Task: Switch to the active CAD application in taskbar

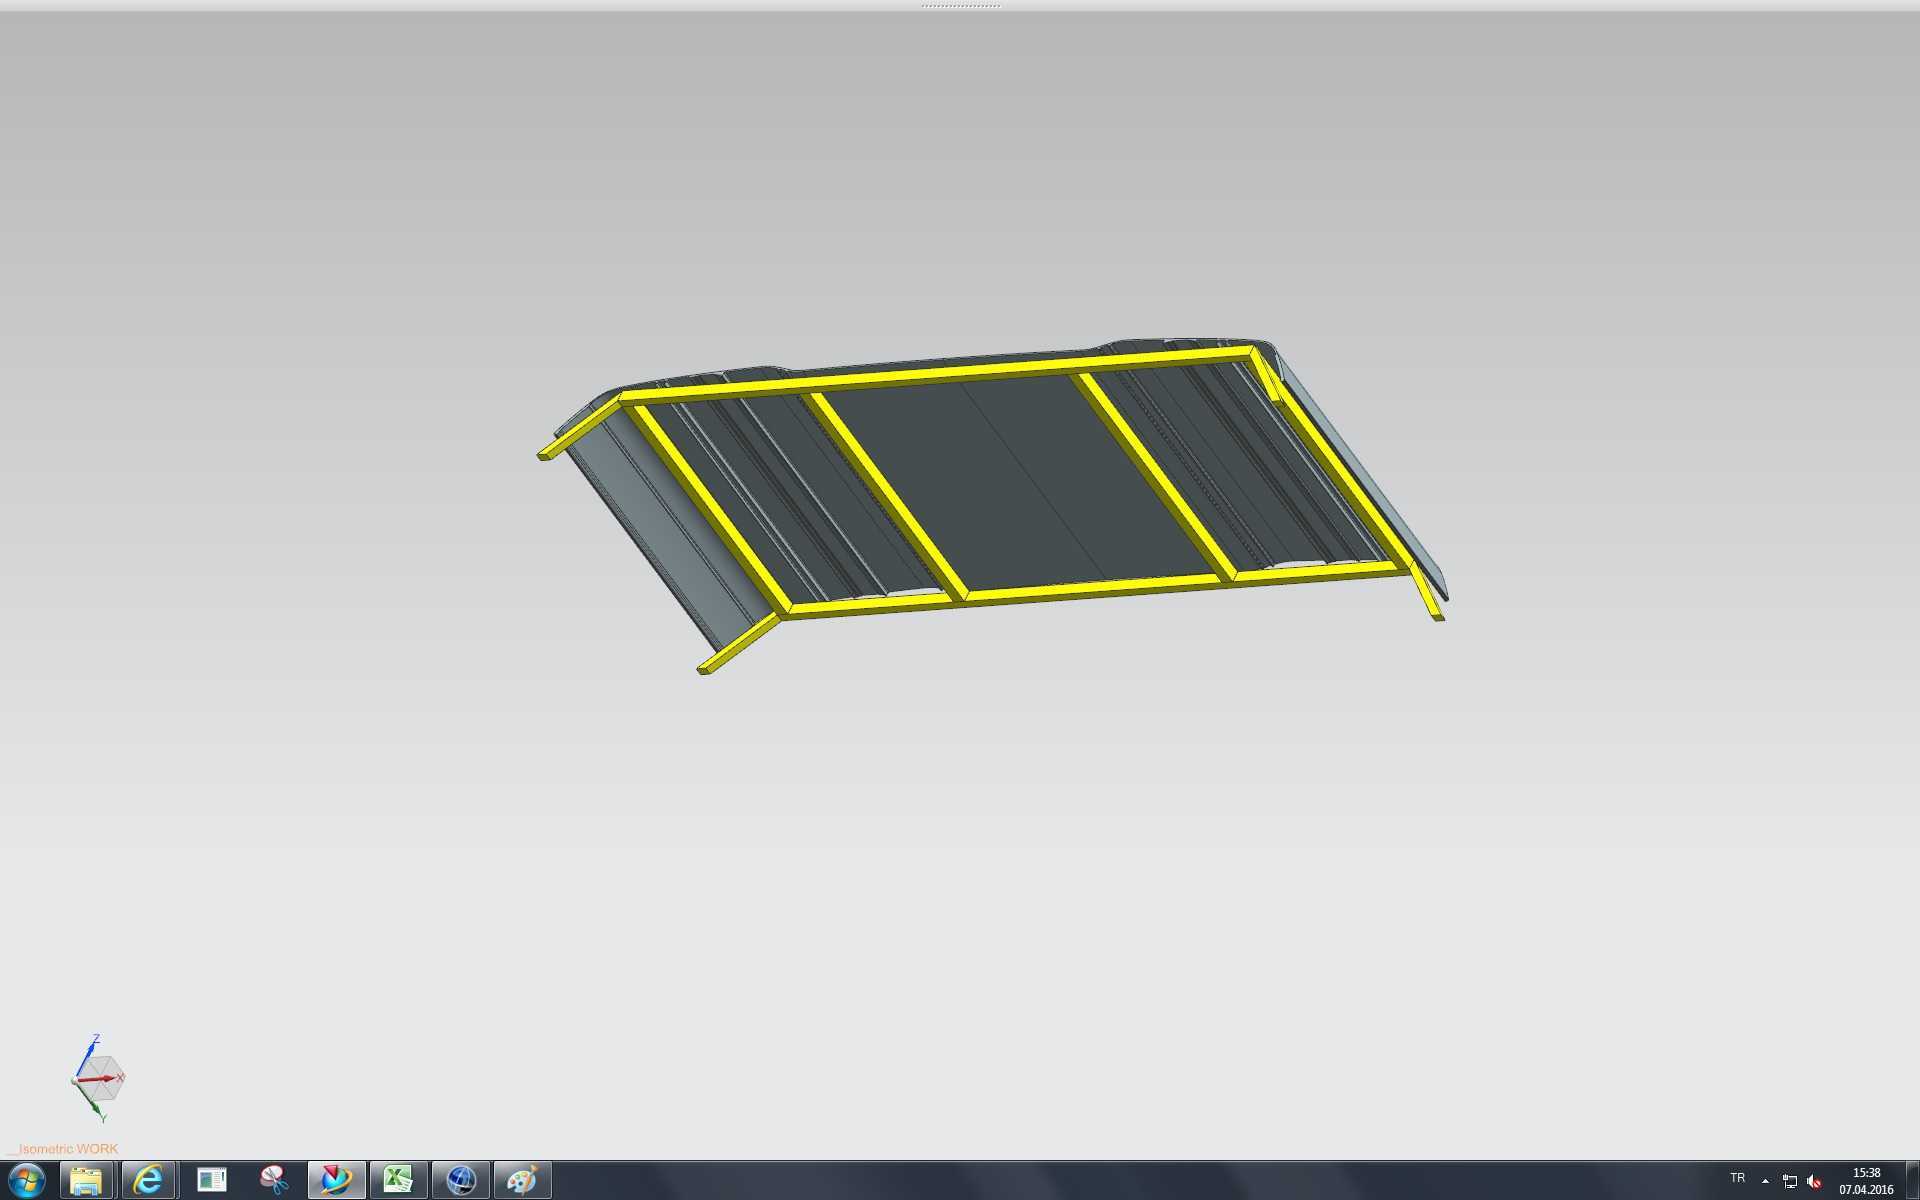Action: click(336, 1181)
